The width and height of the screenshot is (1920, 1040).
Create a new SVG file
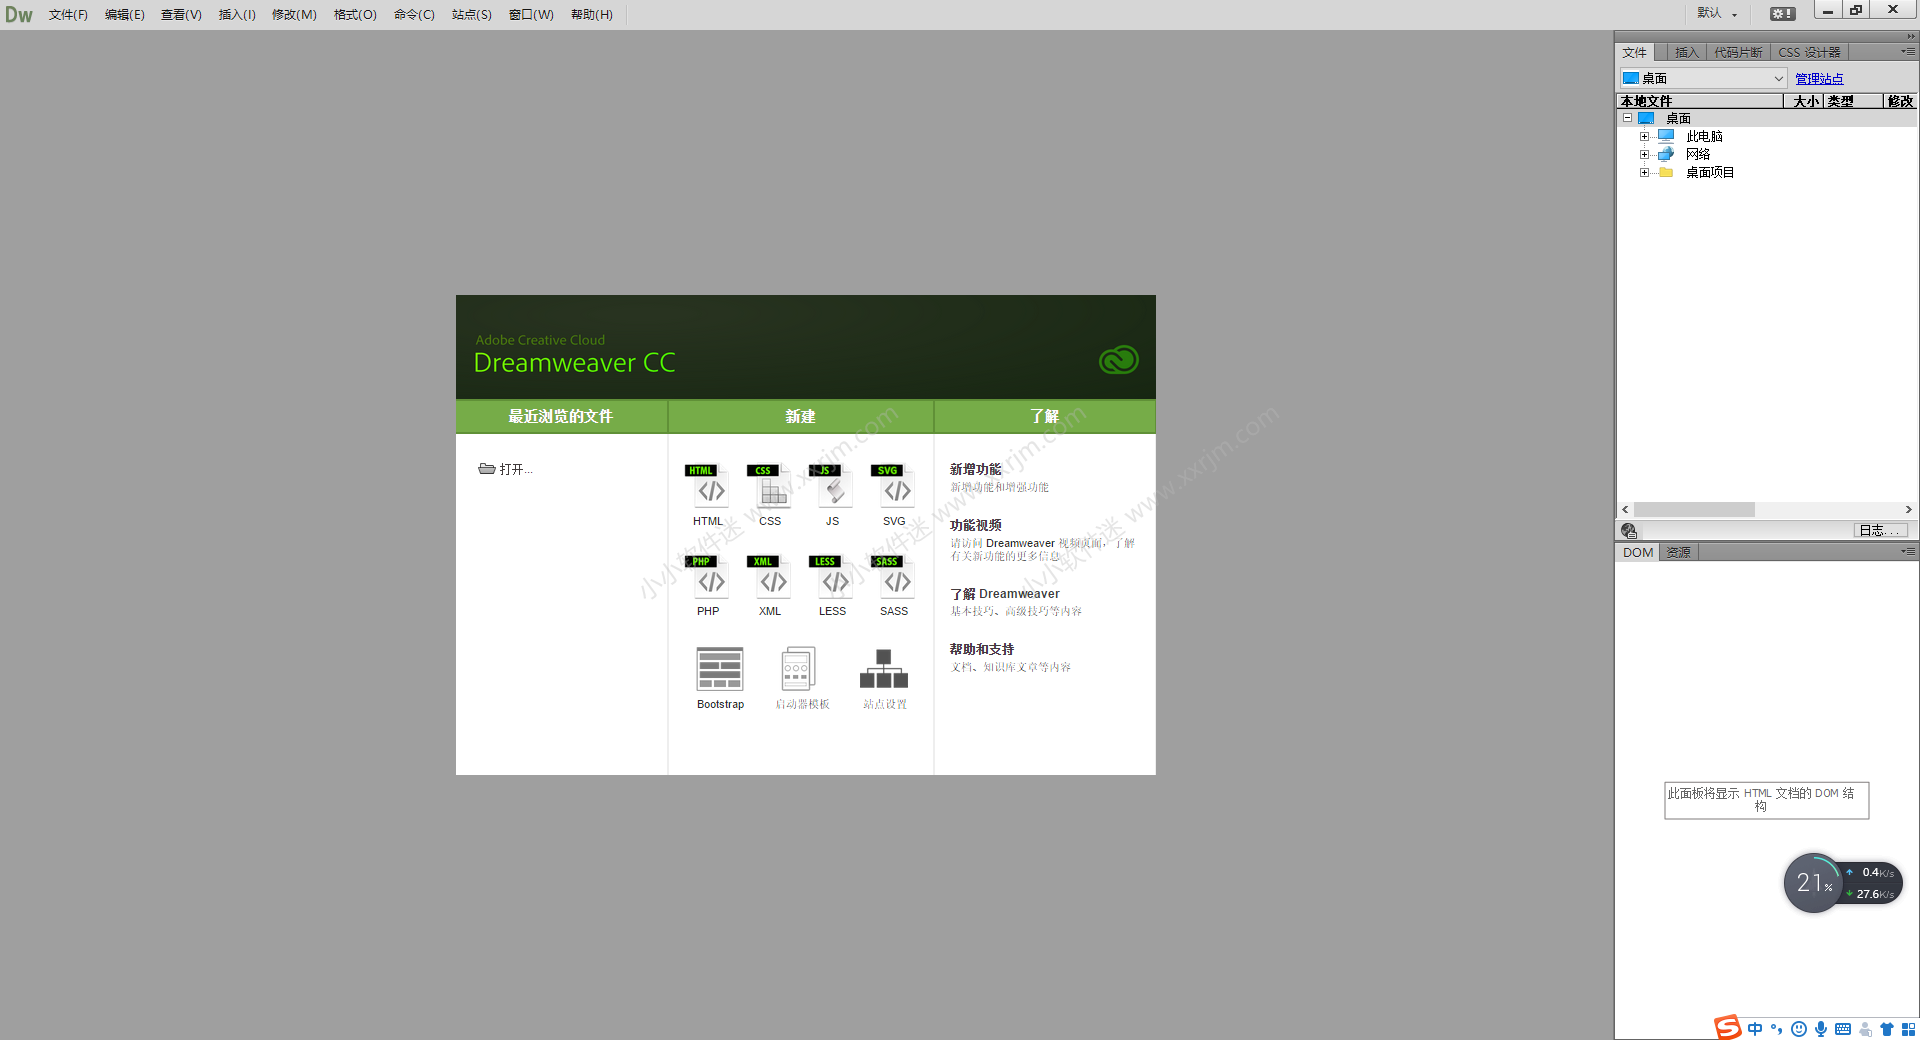pyautogui.click(x=894, y=495)
